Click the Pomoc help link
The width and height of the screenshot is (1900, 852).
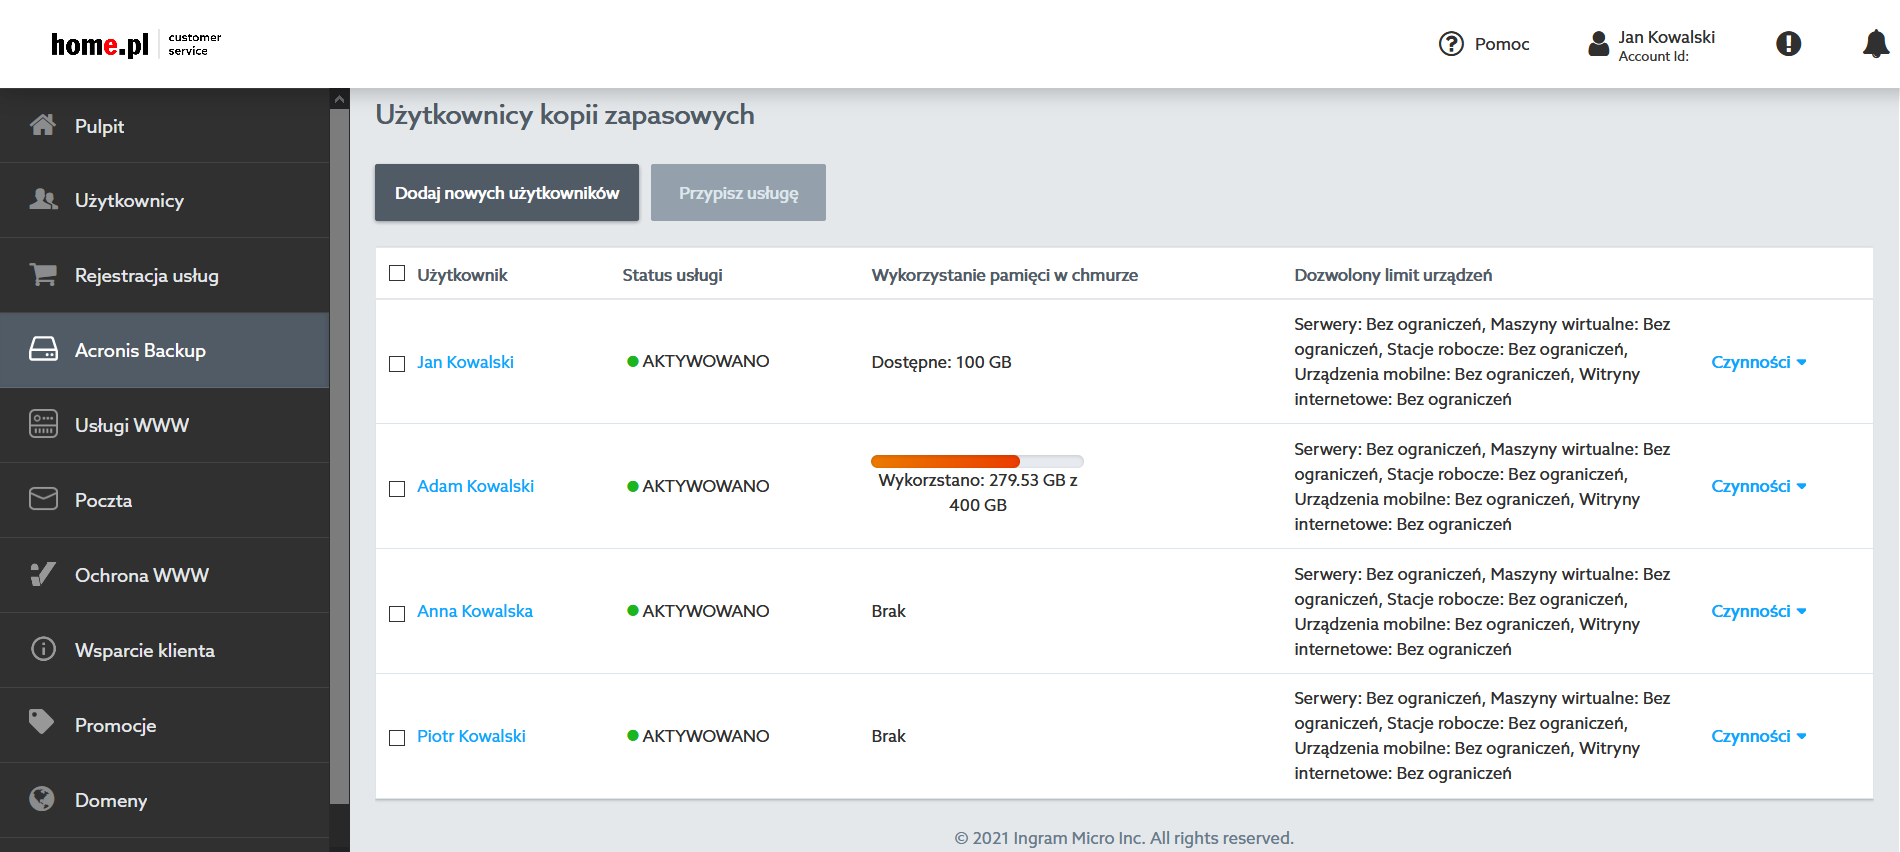coord(1484,44)
